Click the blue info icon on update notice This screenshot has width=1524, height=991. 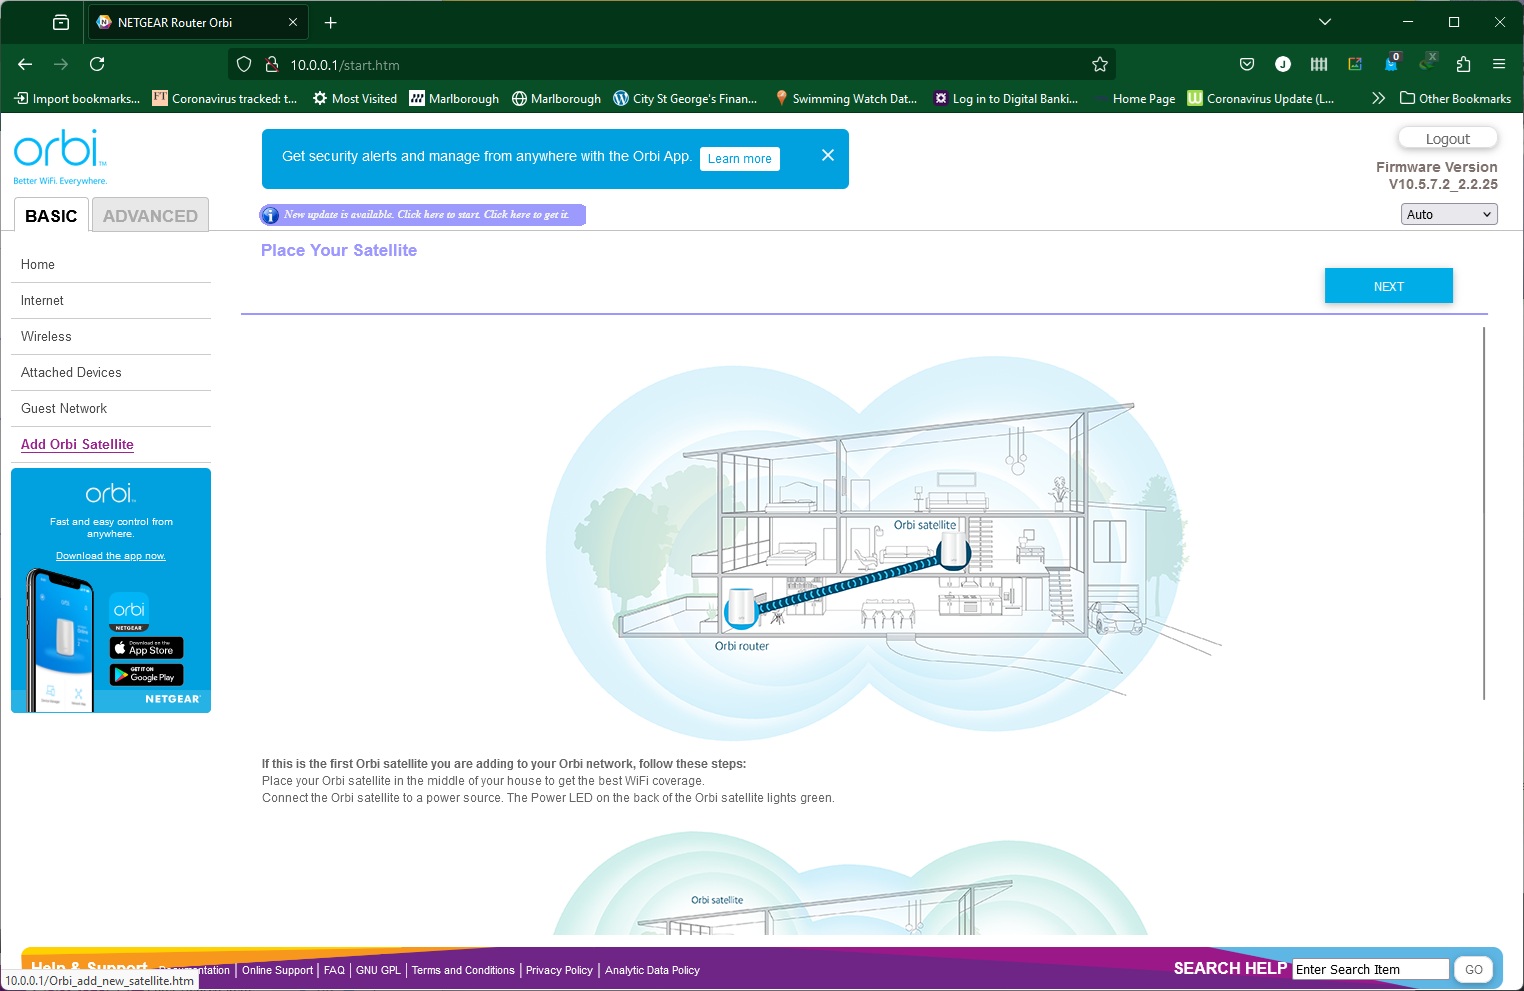click(x=270, y=215)
